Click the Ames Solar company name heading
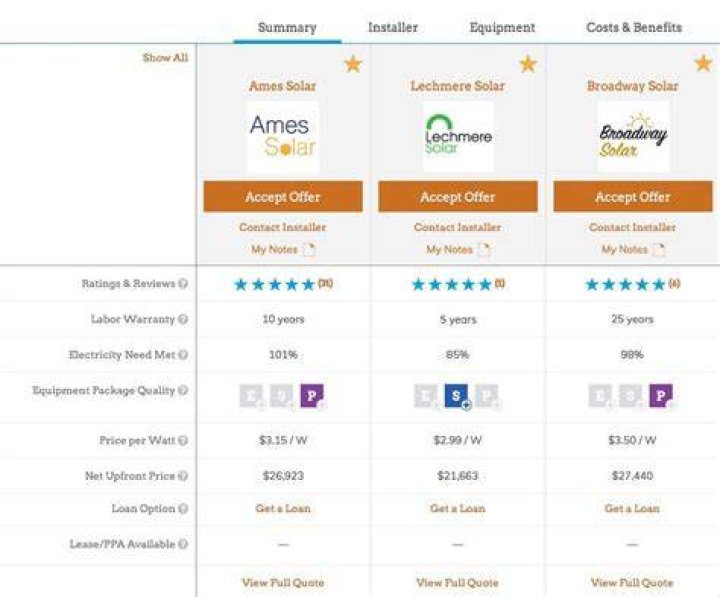The image size is (720, 597). [282, 86]
